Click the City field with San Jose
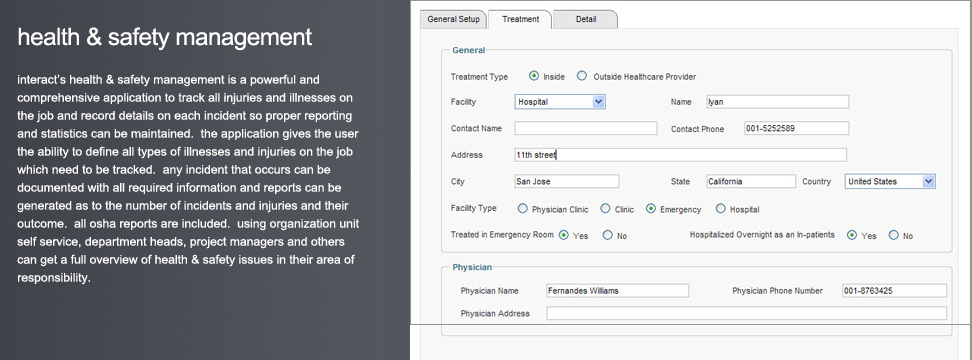 point(567,182)
